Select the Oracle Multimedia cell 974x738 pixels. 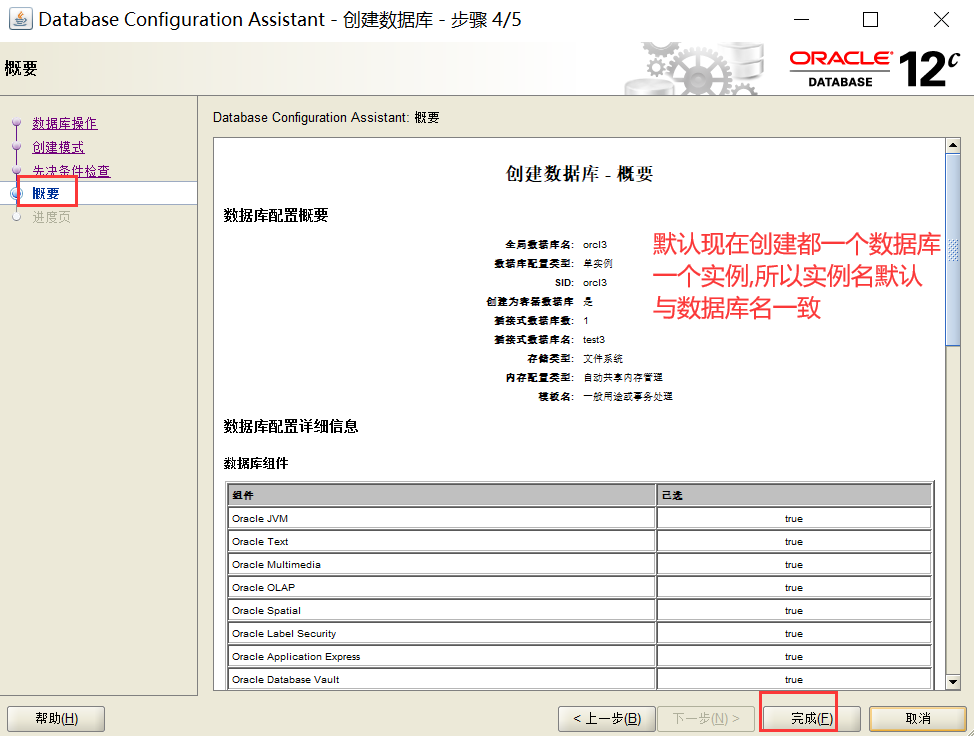click(442, 565)
